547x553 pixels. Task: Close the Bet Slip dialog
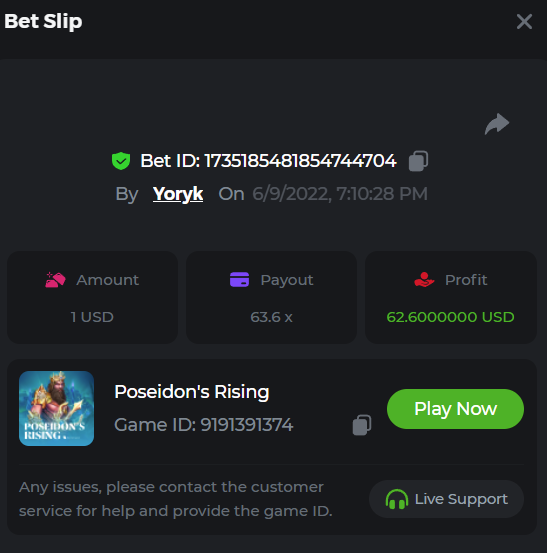pyautogui.click(x=524, y=22)
